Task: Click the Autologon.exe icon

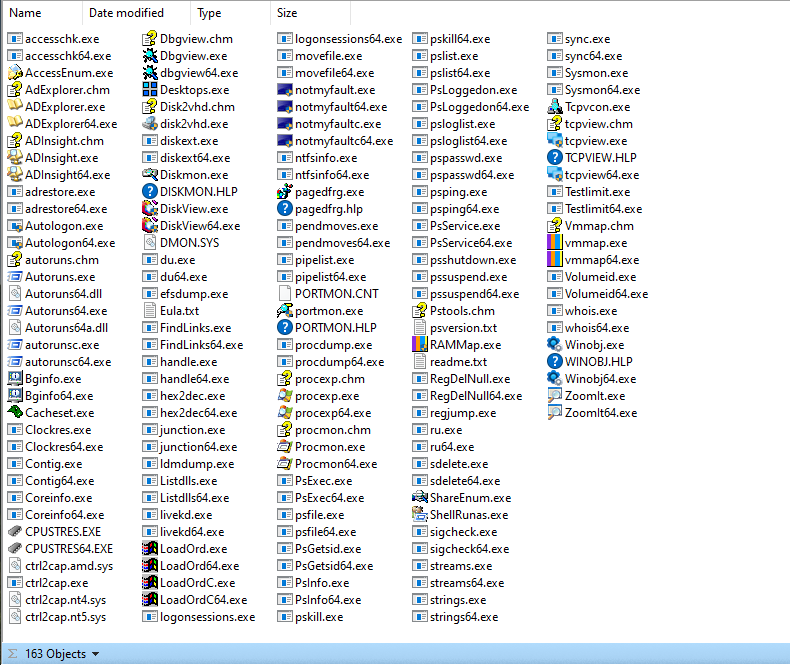Action: (x=15, y=226)
